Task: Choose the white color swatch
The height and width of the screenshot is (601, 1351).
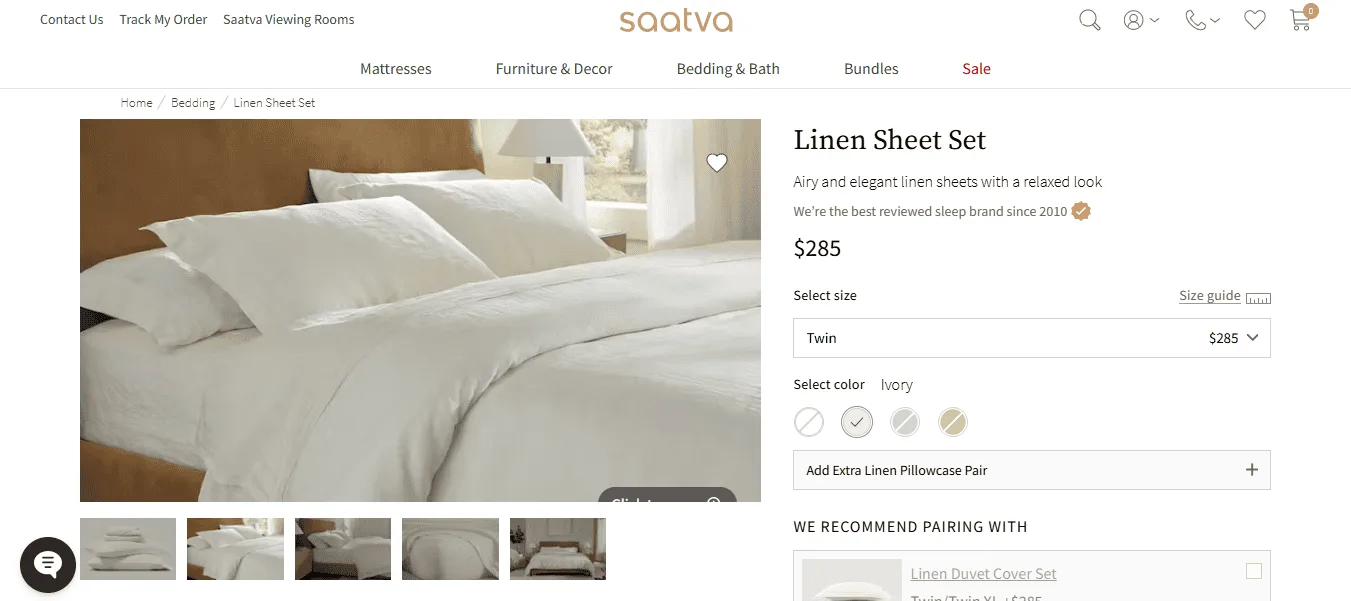Action: 809,422
